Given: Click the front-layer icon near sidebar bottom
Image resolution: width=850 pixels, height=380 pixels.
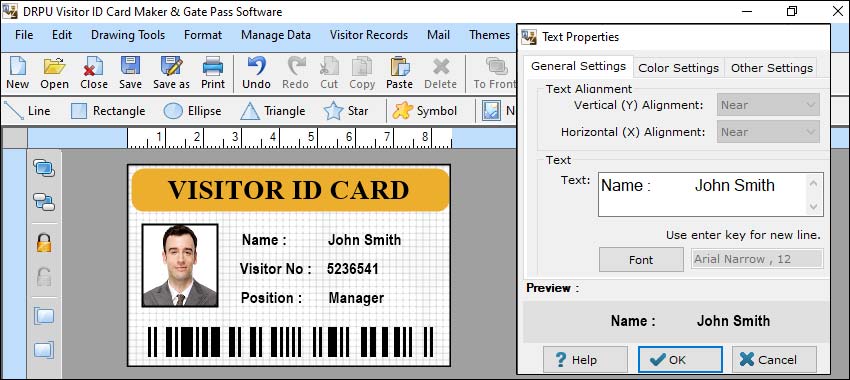Looking at the screenshot, I should (x=44, y=315).
